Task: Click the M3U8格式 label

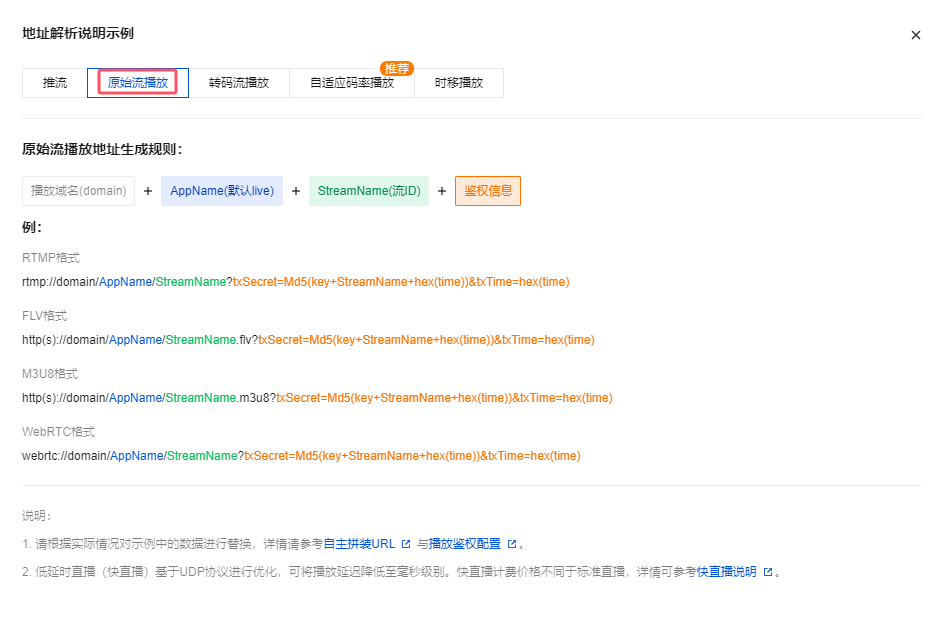Action: tap(50, 373)
